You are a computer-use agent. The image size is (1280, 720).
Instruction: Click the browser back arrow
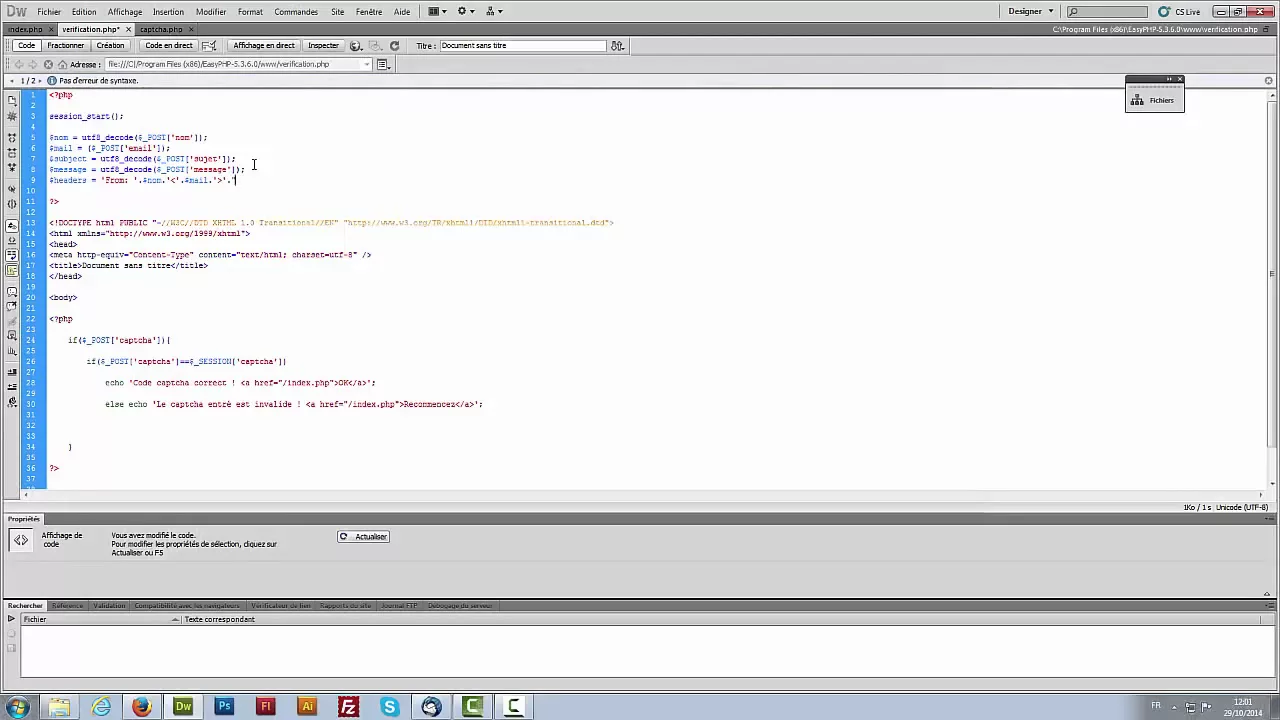pyautogui.click(x=18, y=64)
